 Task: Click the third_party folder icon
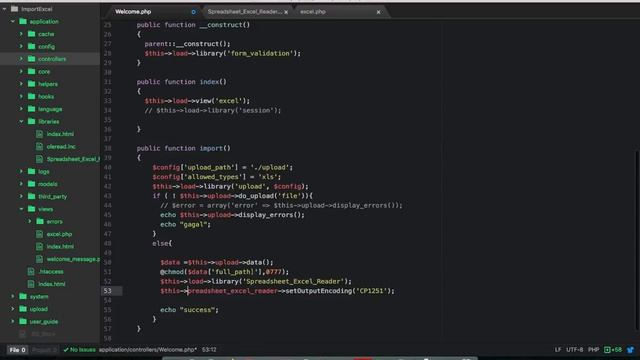coord(31,196)
